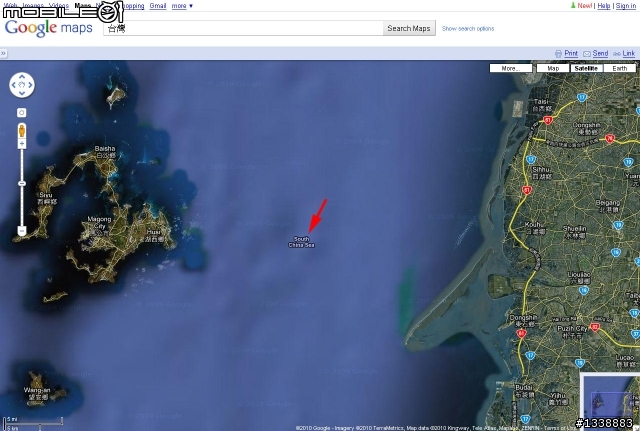
Task: Pan the map right with the arrow
Action: click(x=30, y=85)
